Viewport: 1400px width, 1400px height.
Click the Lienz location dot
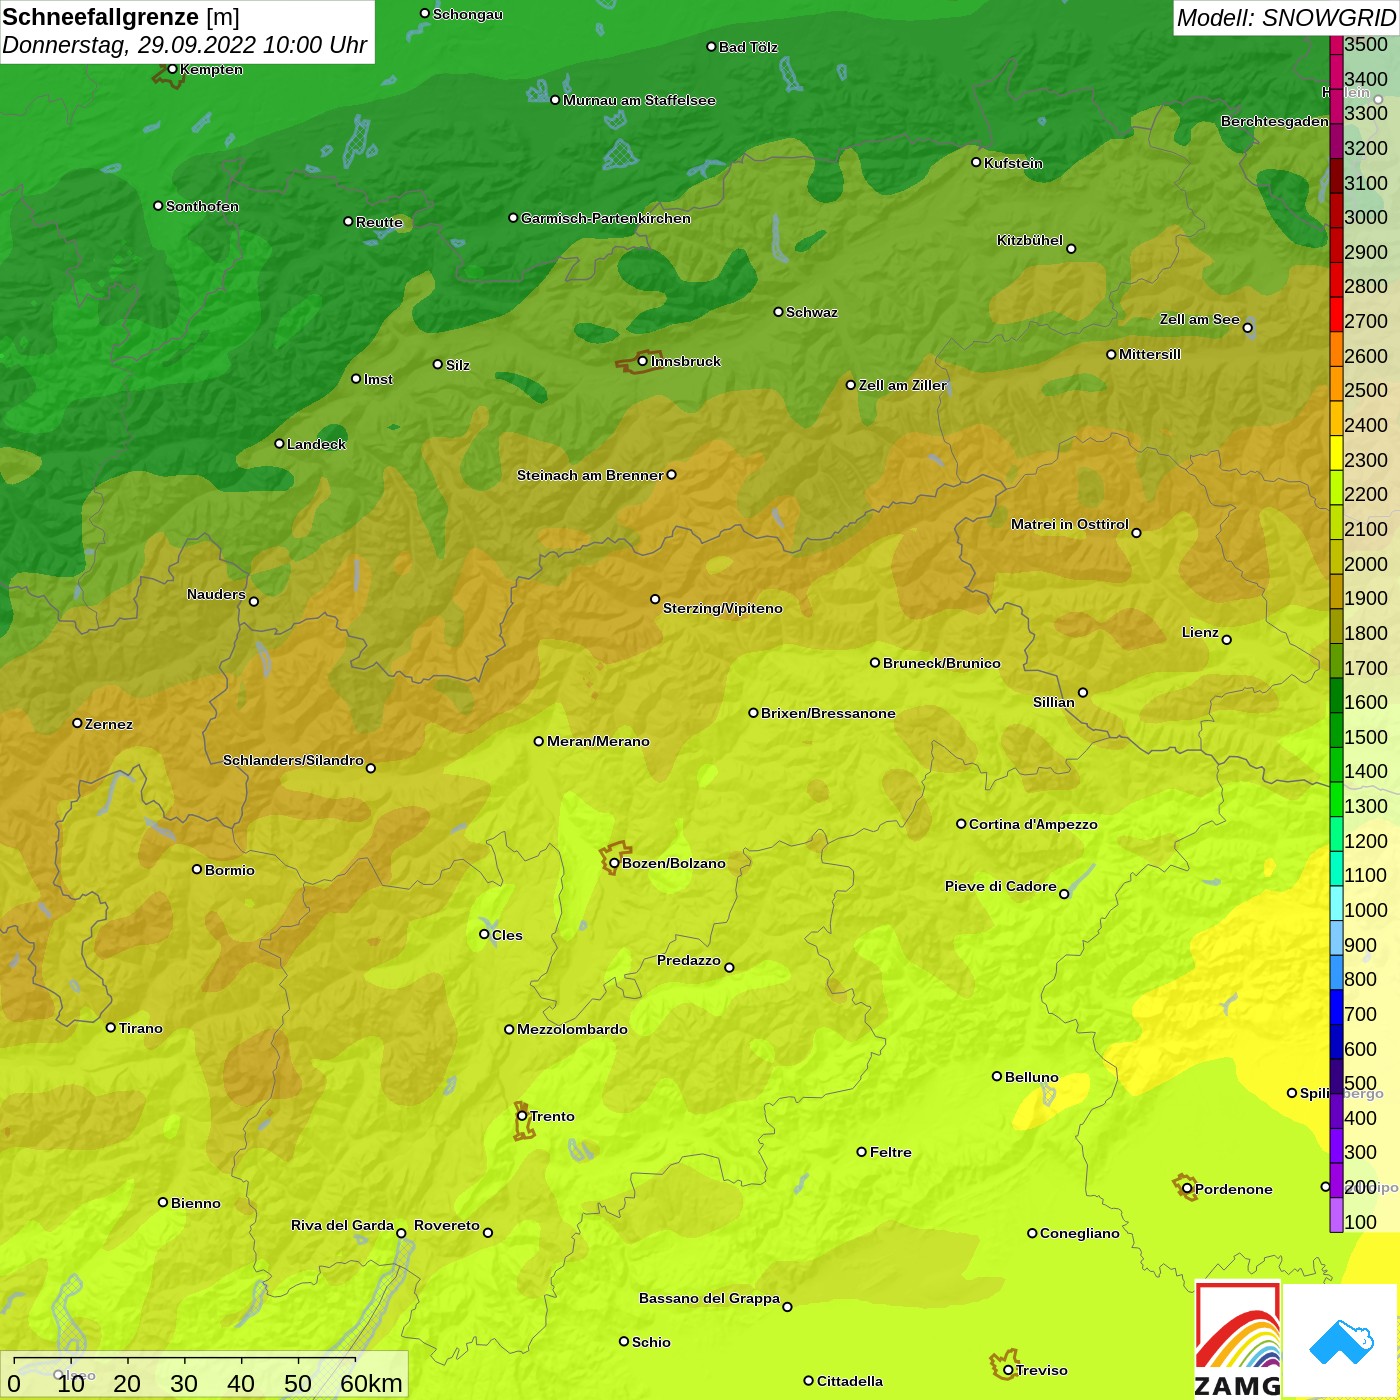coord(1227,640)
